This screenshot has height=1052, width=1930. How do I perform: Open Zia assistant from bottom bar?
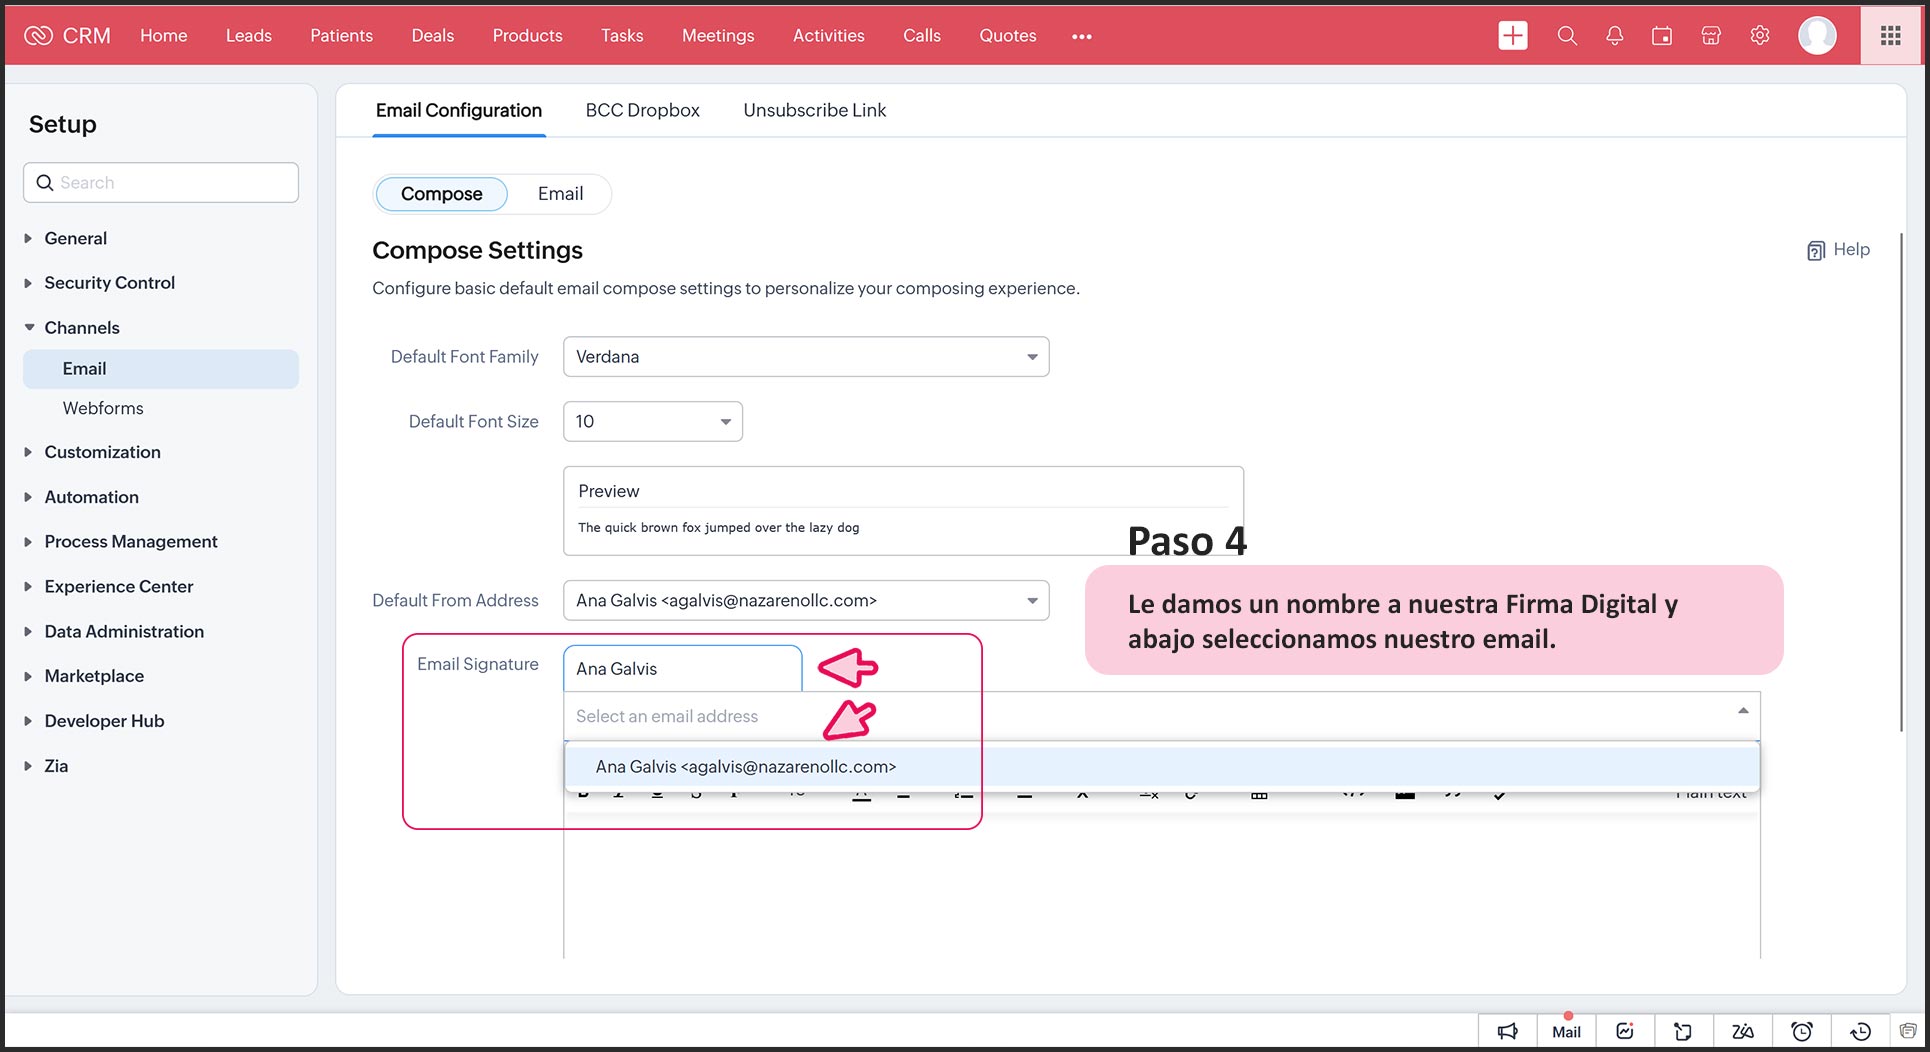(x=1743, y=1031)
